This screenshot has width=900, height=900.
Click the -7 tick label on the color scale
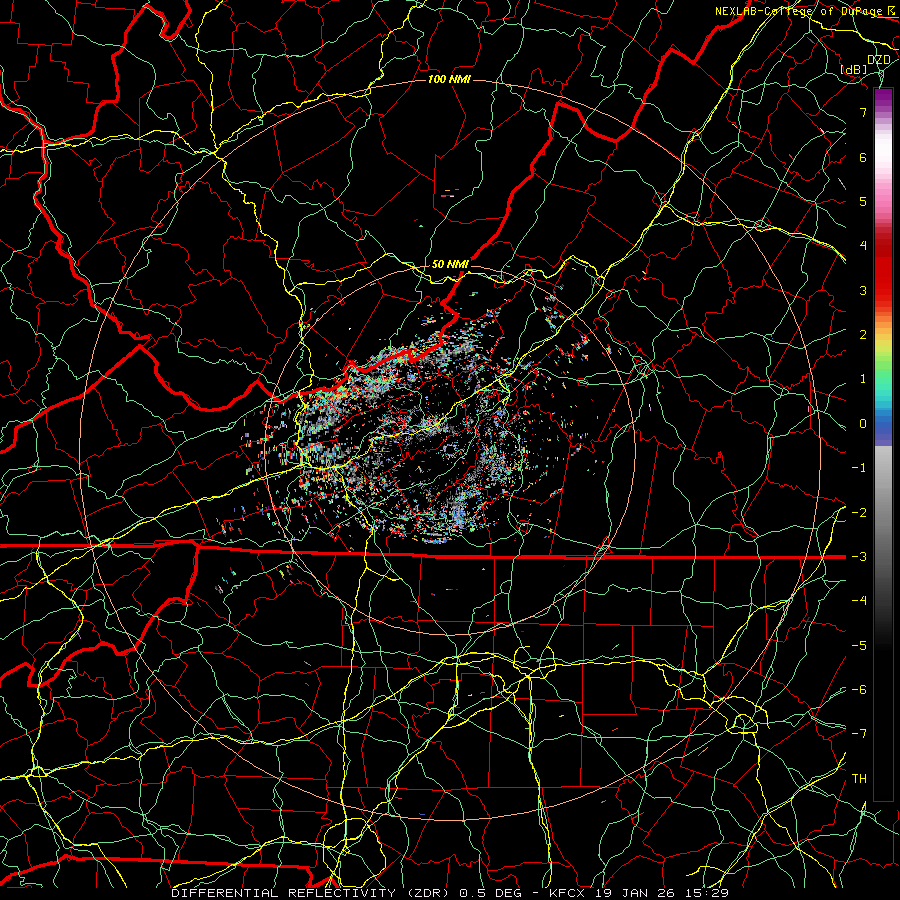point(859,734)
